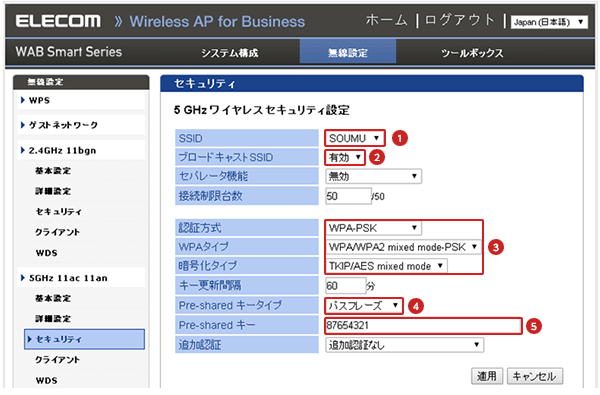Open セキュリティ under 2.4GHz 11bgn

tap(59, 211)
